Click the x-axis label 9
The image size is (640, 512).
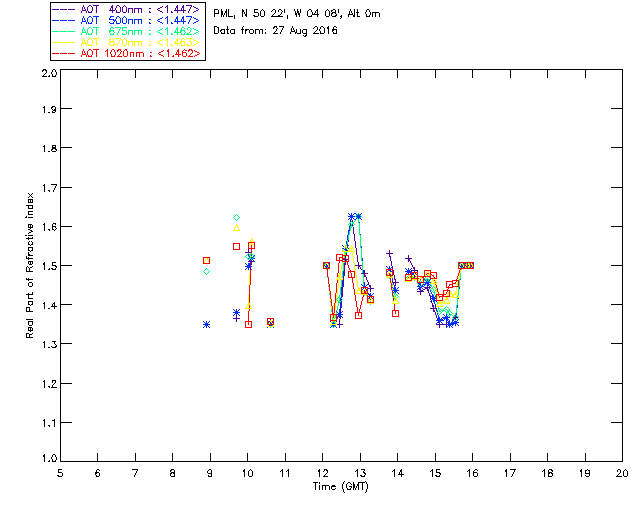coord(210,473)
